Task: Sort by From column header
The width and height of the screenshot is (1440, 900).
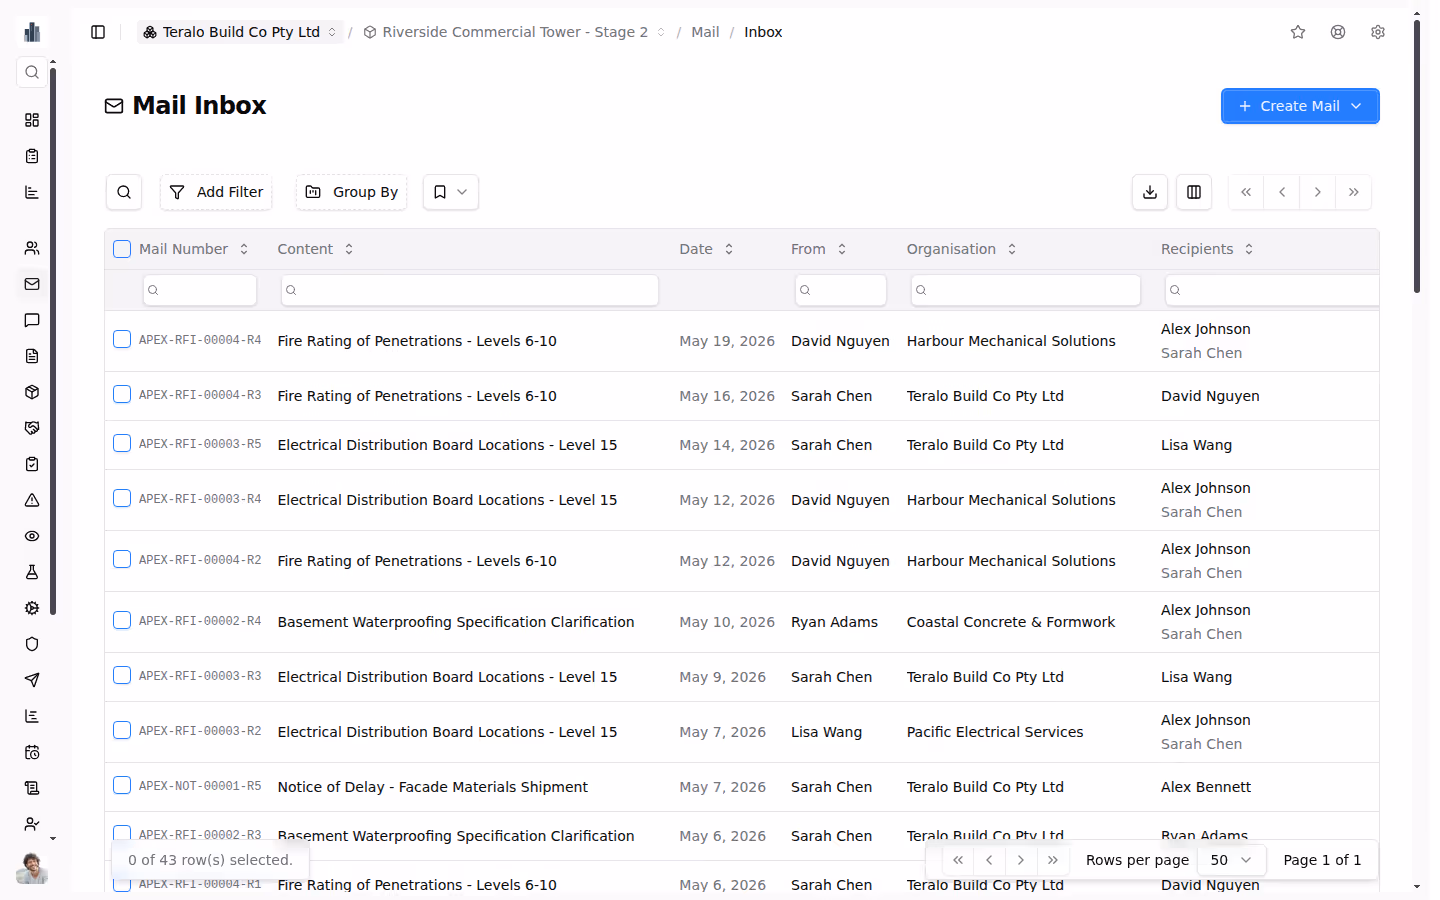Action: 819,249
